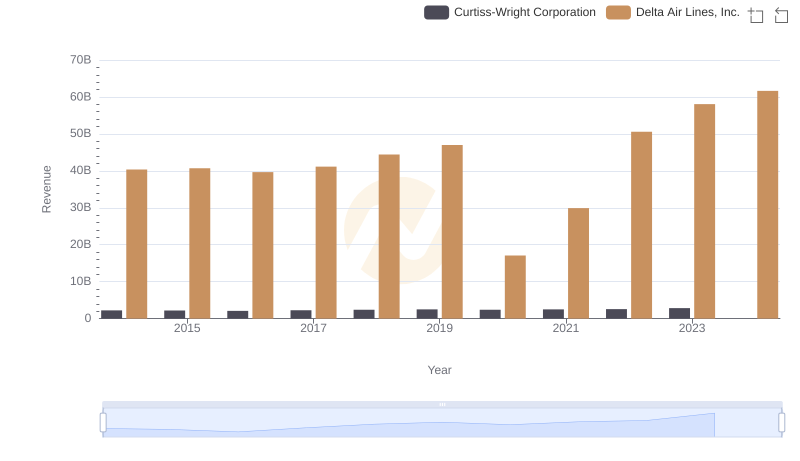Viewport: 800px width, 461px height.
Task: Click the Delta bar above the 2021 label
Action: [578, 263]
